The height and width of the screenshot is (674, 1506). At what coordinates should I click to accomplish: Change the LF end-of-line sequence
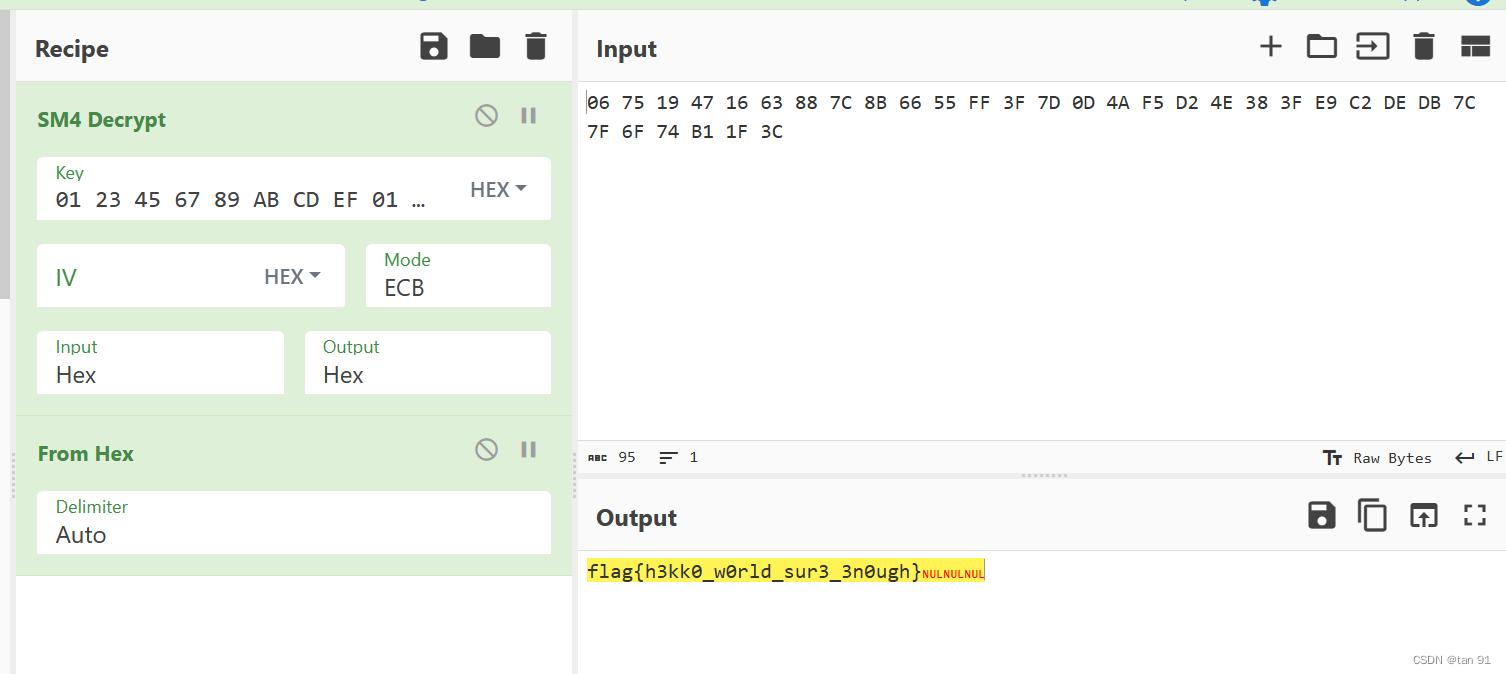(1479, 457)
